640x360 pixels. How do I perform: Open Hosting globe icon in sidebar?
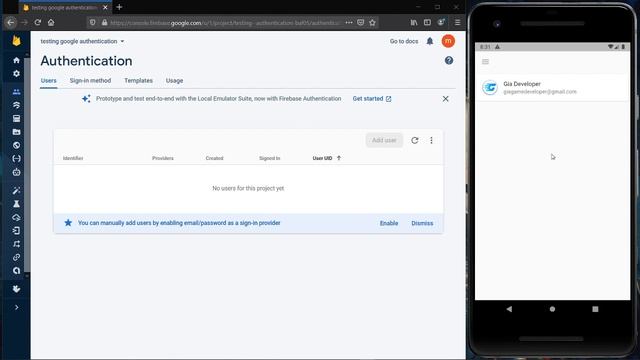point(16,145)
